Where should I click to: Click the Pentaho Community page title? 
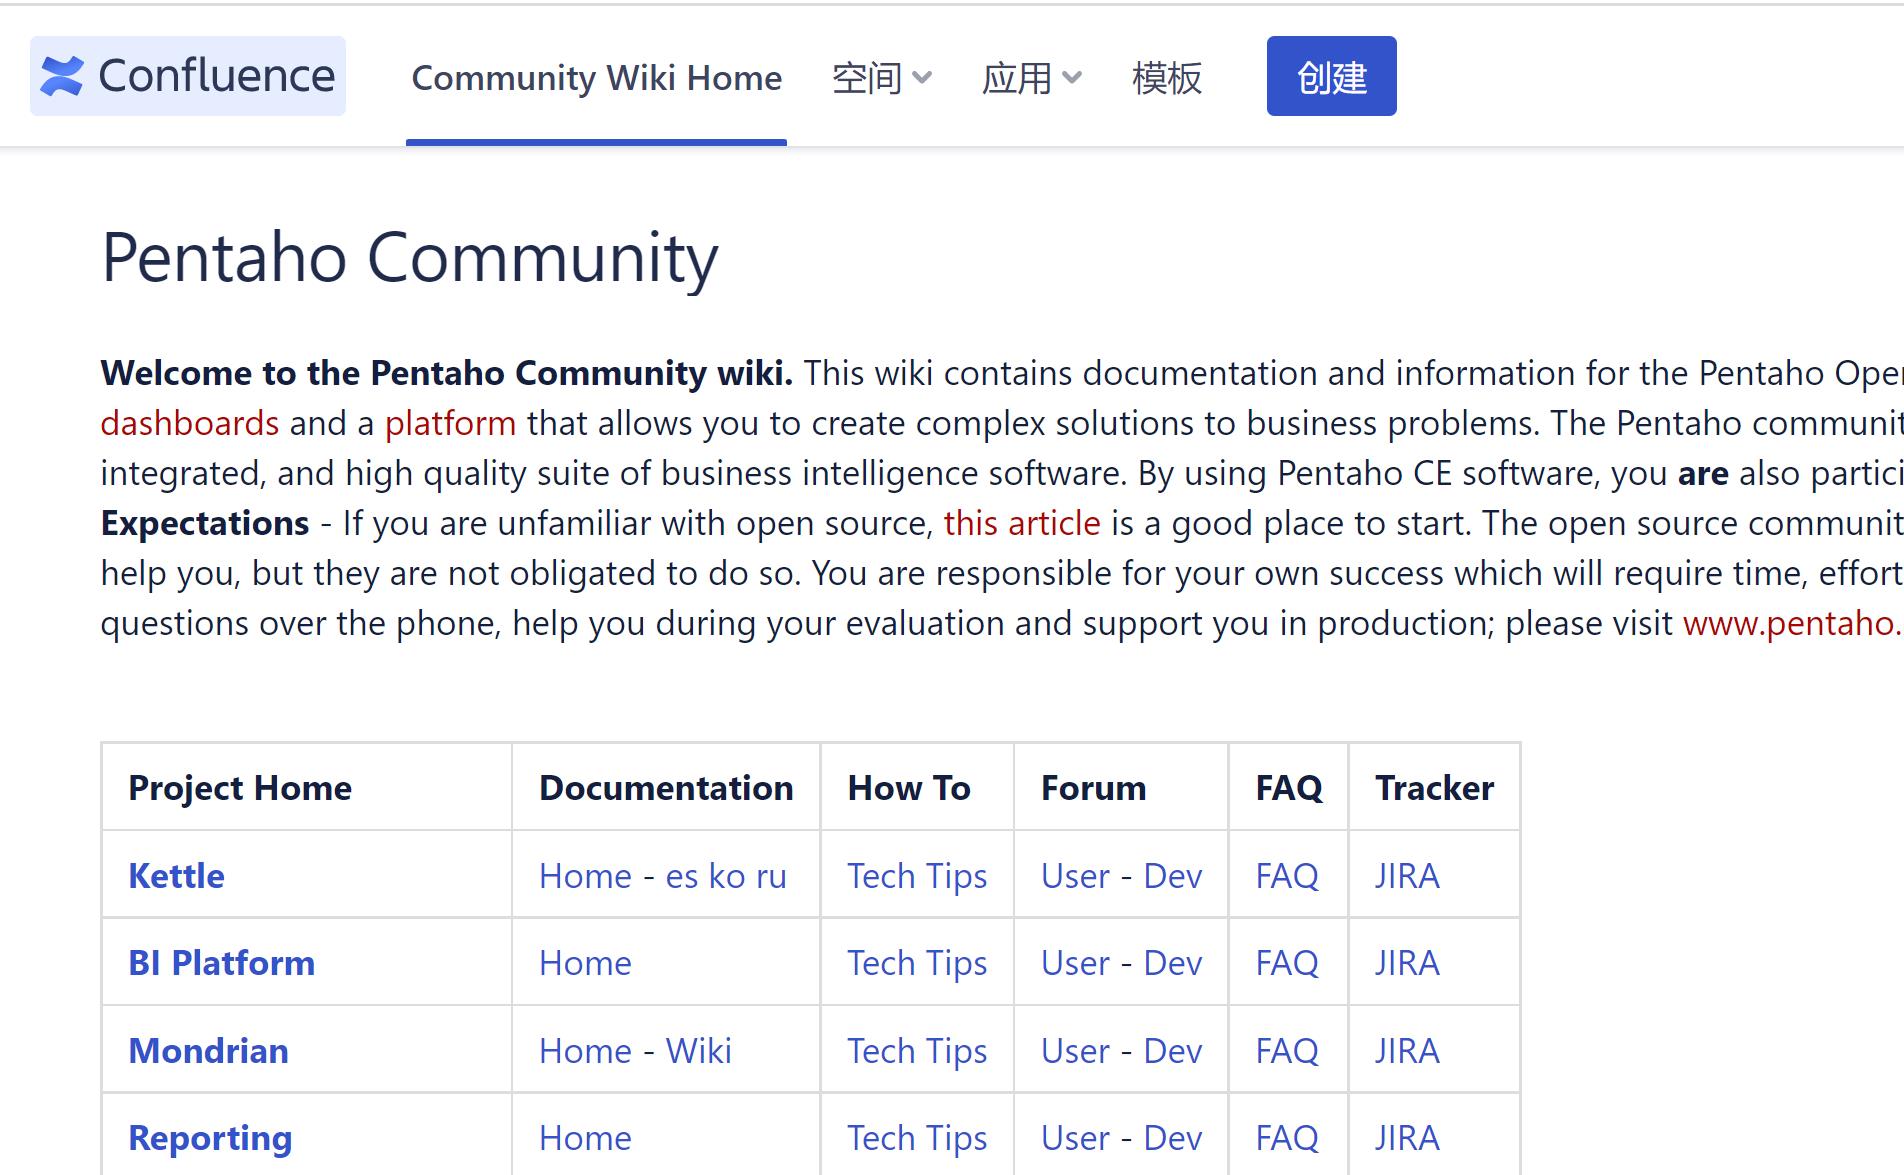410,258
